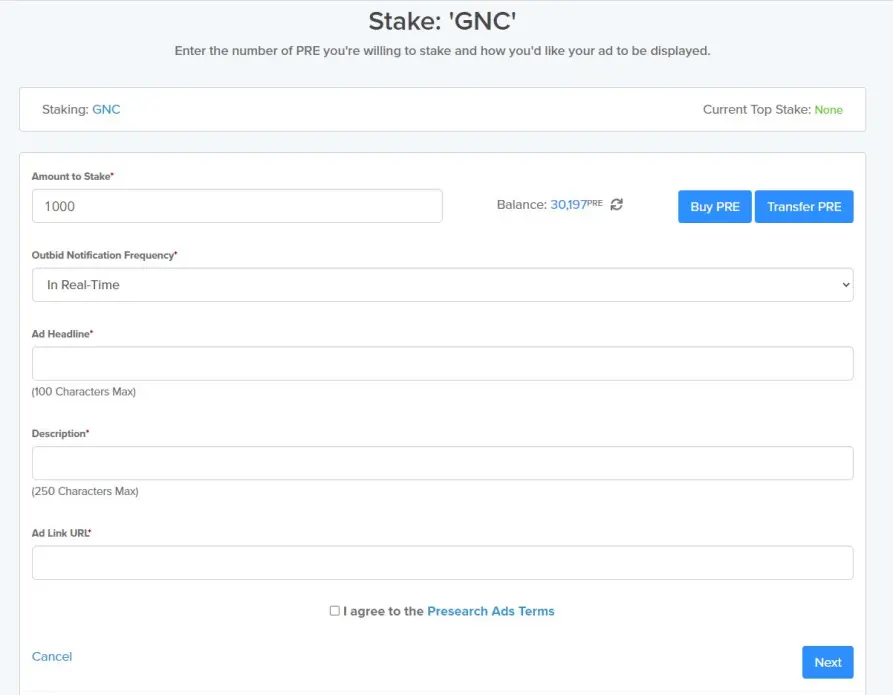The image size is (893, 695).
Task: Open the GNC staking keyword link
Action: coord(106,109)
